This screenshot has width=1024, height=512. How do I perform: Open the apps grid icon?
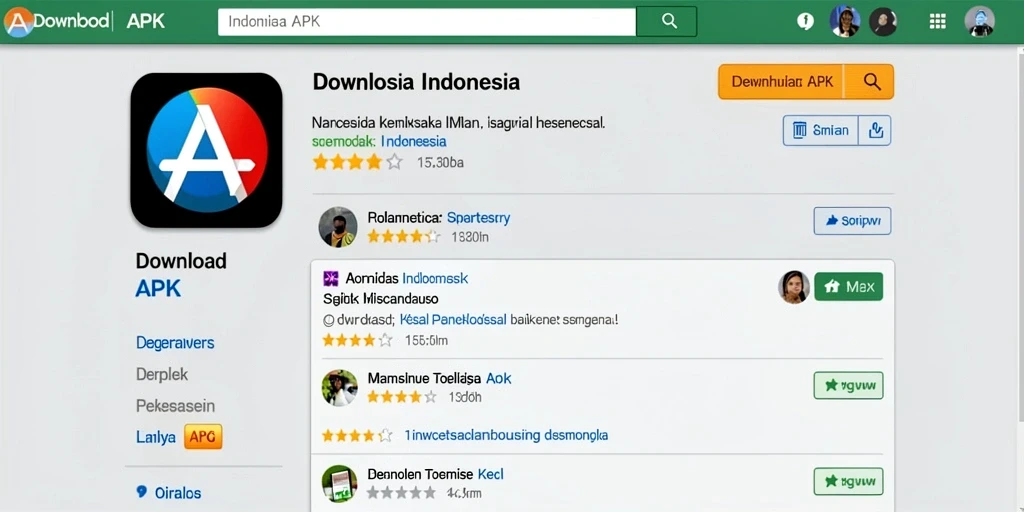937,22
